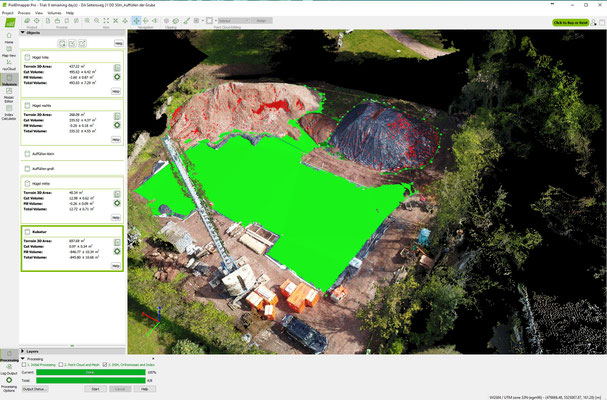Open the Index Calculator view
607x400 pixels.
click(9, 112)
